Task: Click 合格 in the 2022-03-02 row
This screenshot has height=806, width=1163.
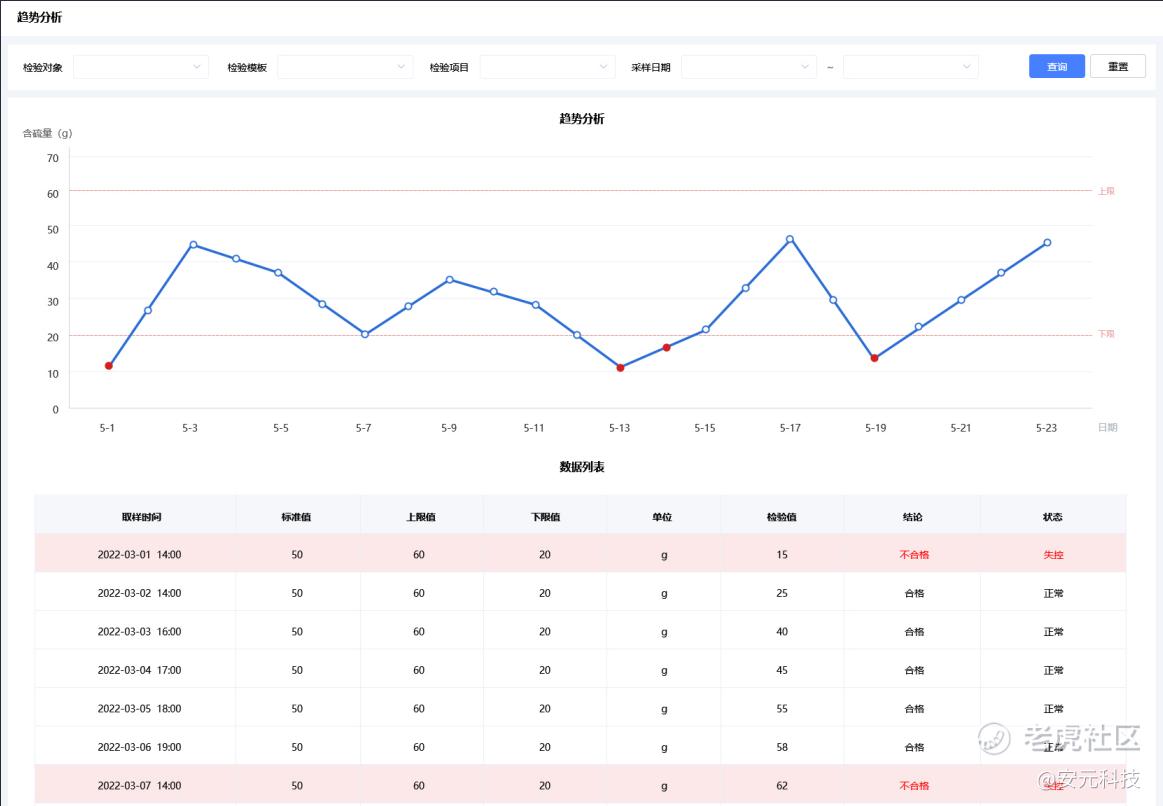Action: [914, 593]
